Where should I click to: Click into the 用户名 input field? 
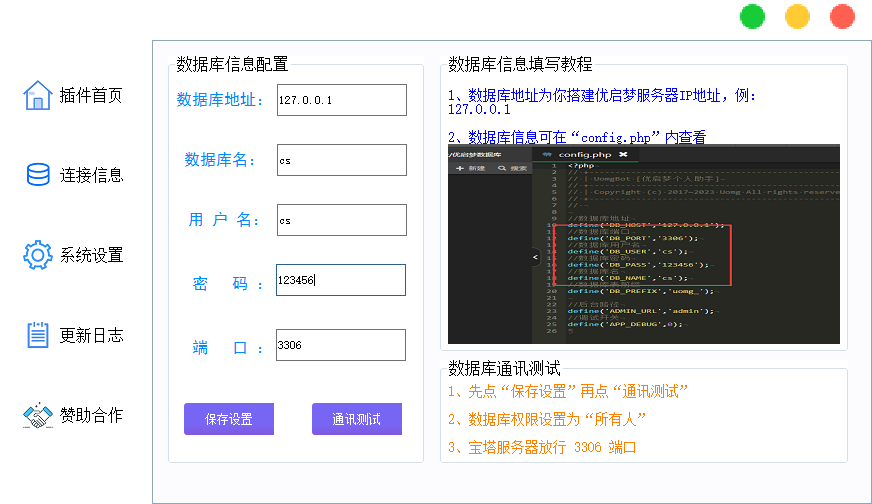pyautogui.click(x=341, y=220)
